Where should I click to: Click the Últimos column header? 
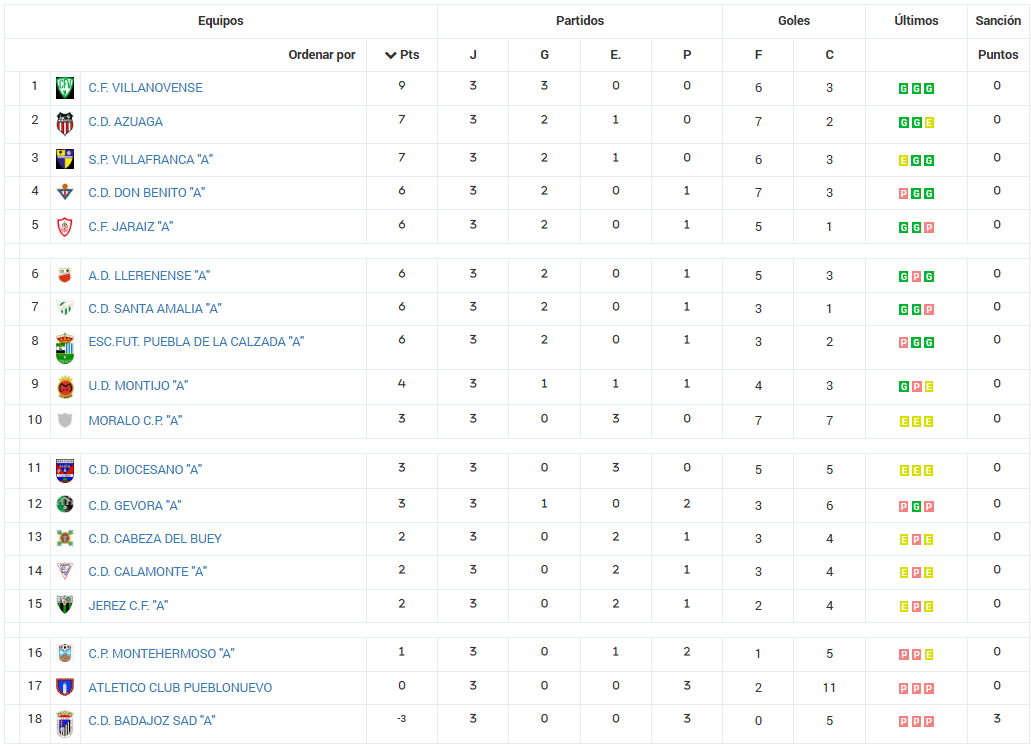(916, 20)
